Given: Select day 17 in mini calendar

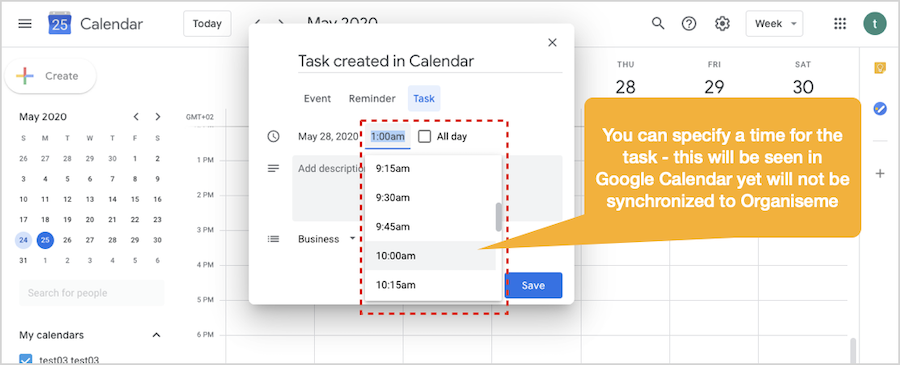Looking at the screenshot, I should [24, 220].
